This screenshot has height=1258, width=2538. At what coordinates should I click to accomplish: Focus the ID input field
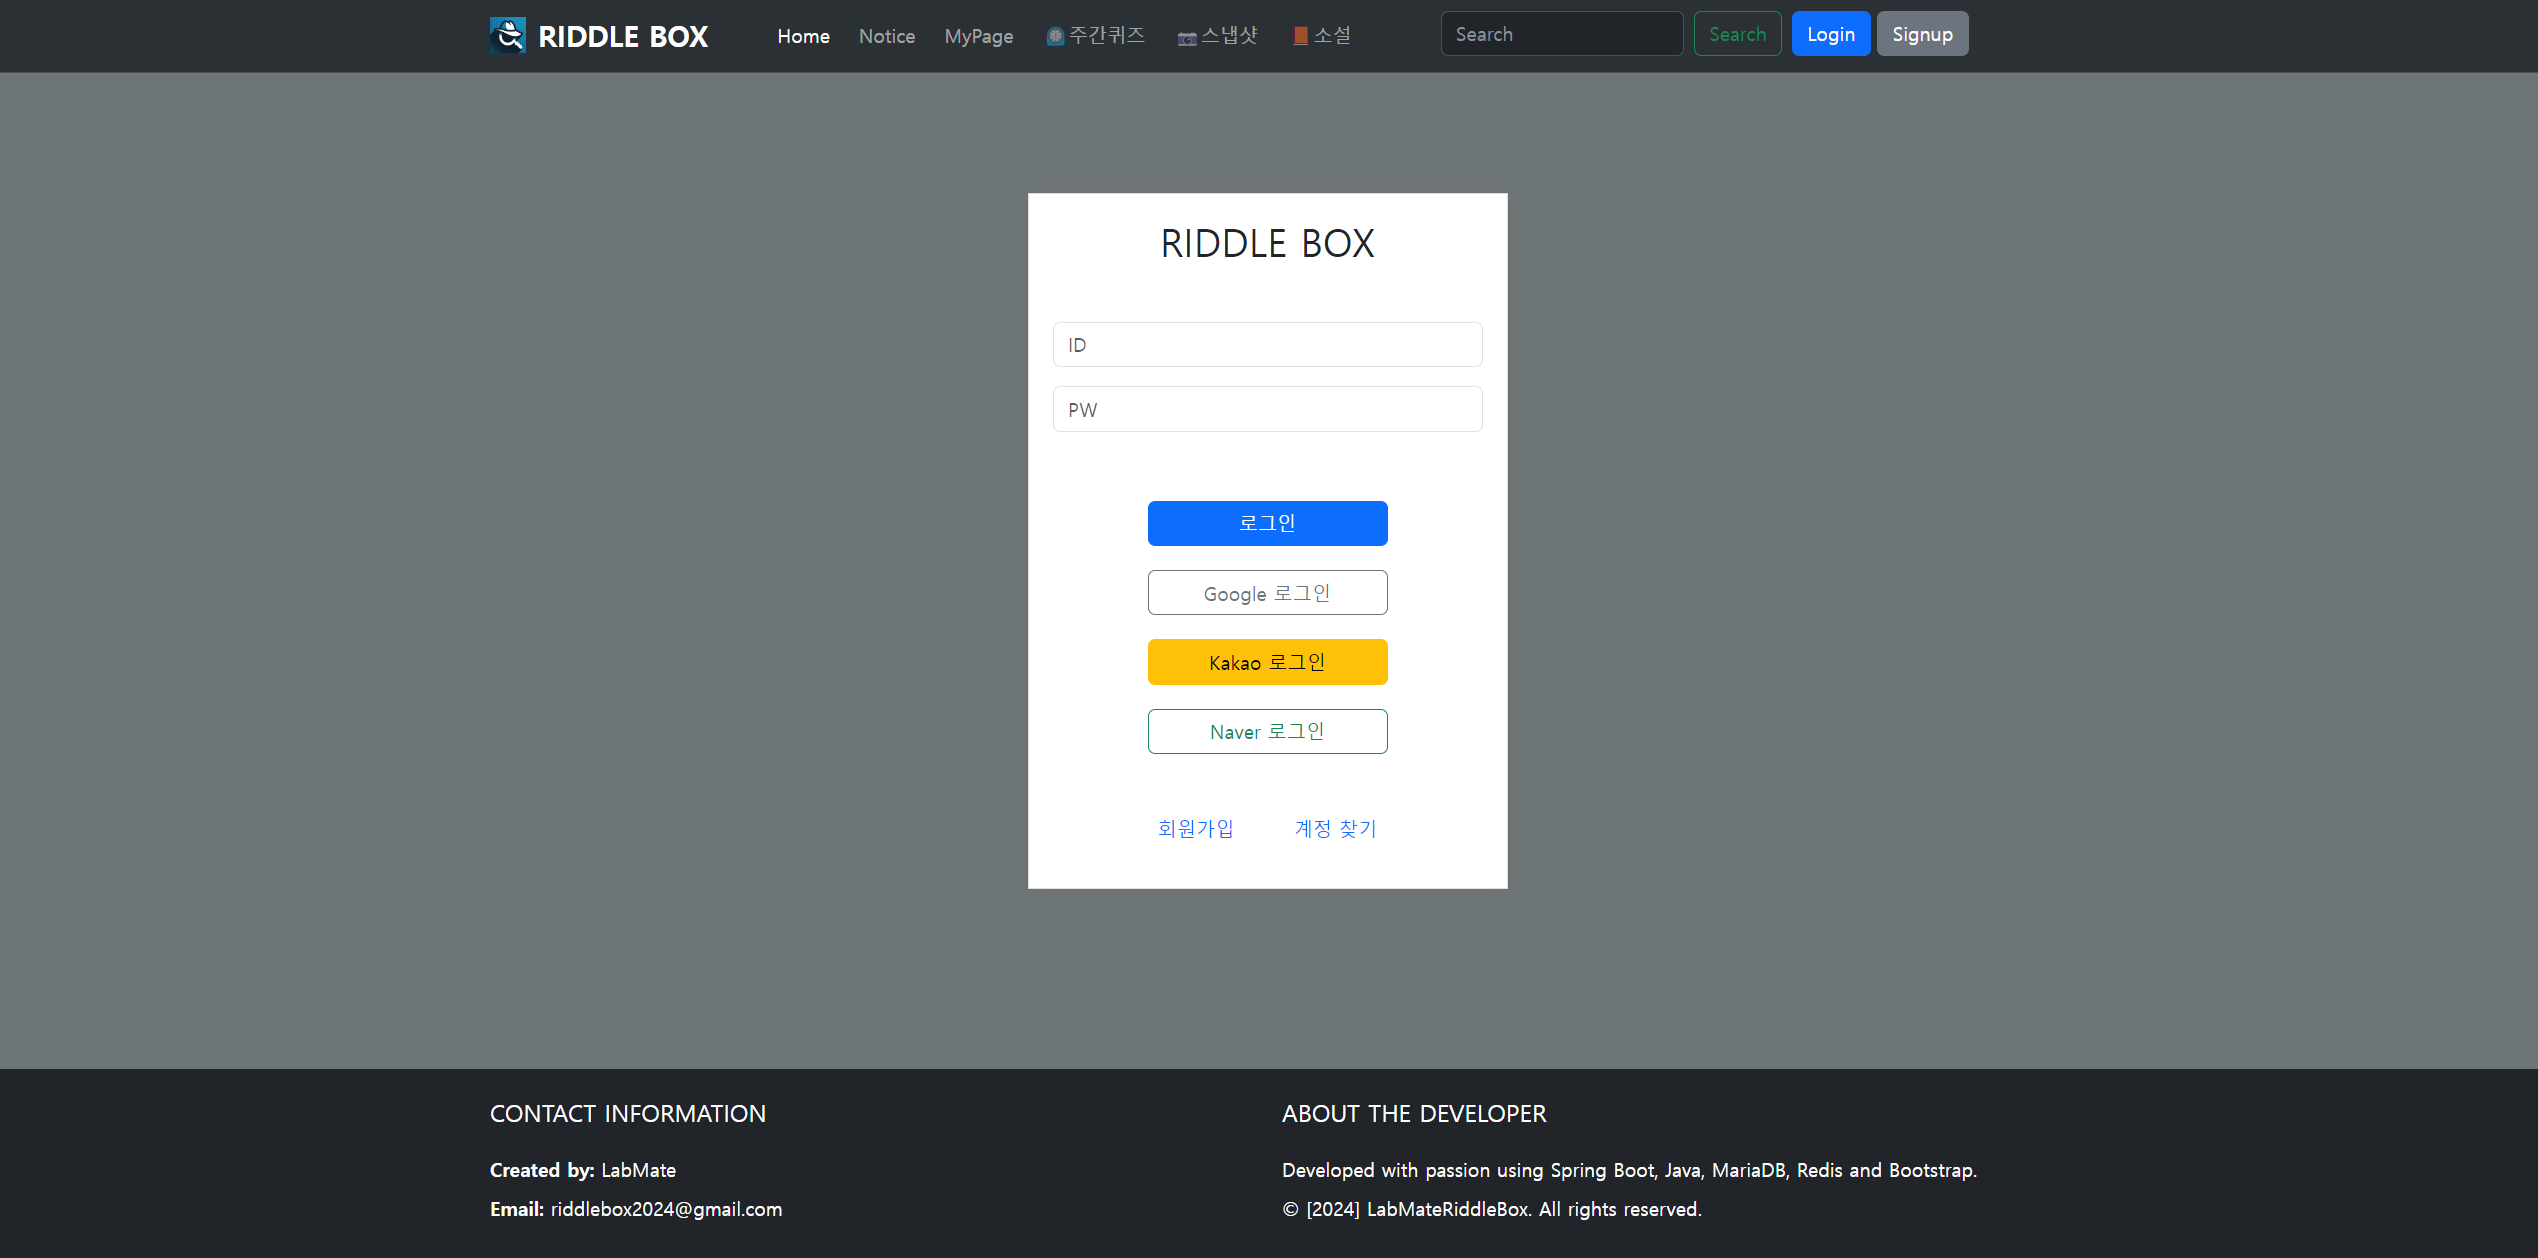(1267, 345)
